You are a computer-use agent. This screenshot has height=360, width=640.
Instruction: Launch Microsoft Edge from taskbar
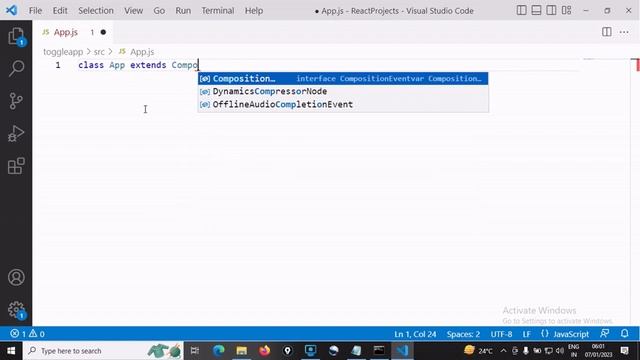[x=219, y=351]
